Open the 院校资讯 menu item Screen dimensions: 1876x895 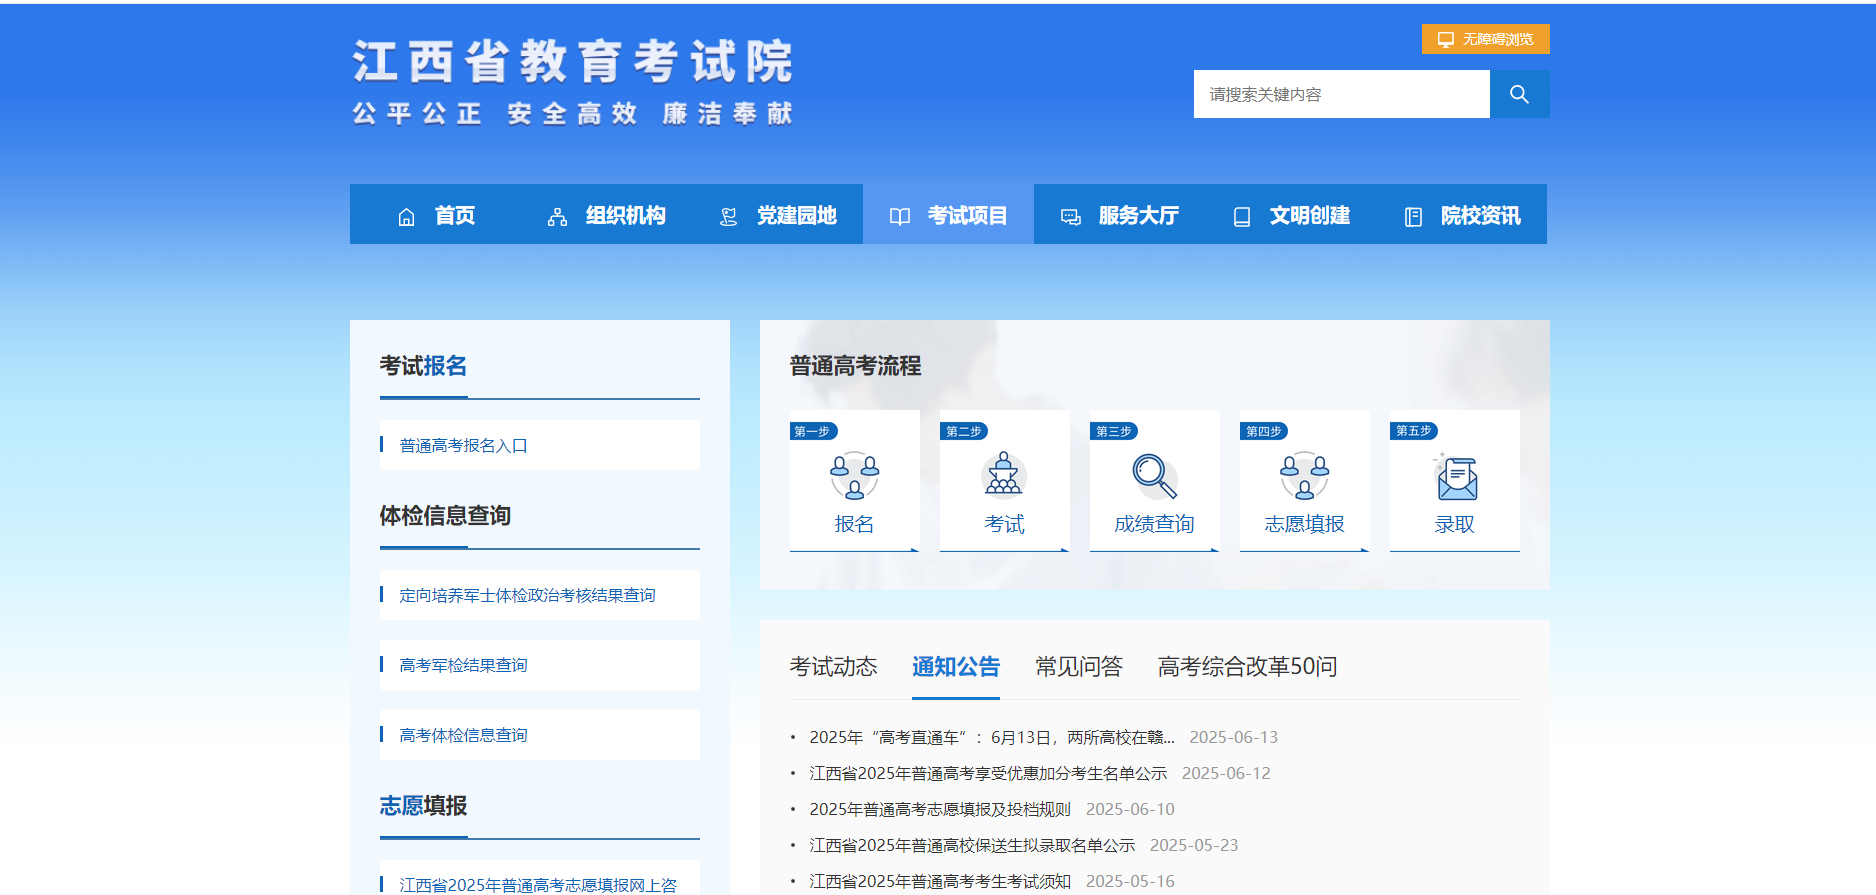pyautogui.click(x=1481, y=215)
